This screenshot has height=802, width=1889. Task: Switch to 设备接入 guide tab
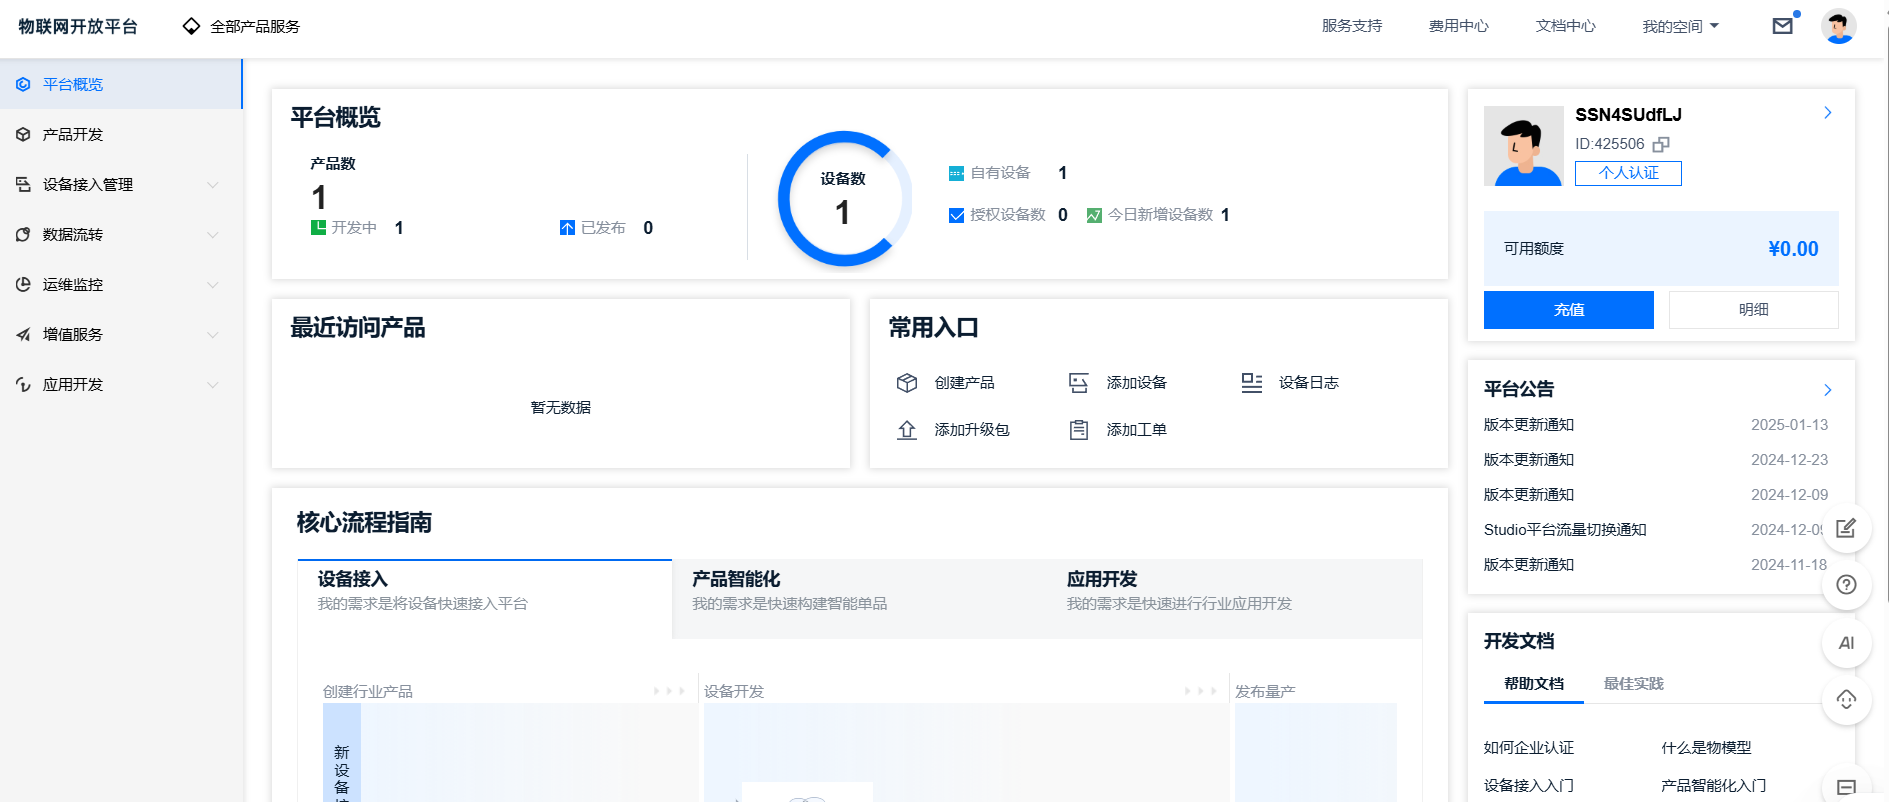485,599
